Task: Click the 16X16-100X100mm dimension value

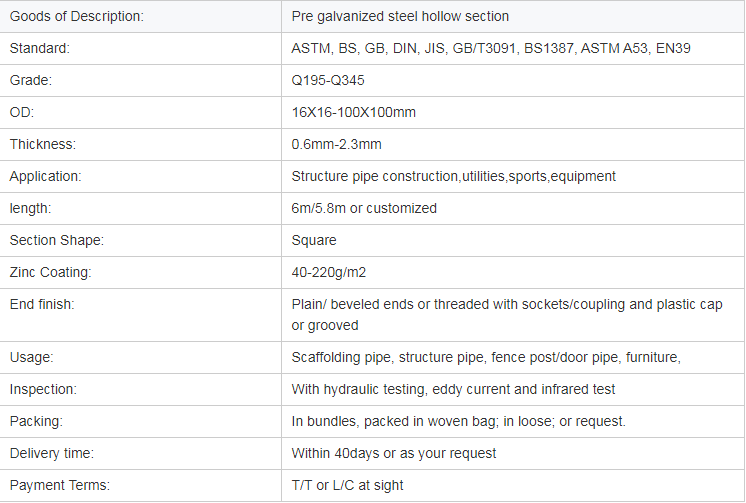Action: [x=353, y=112]
